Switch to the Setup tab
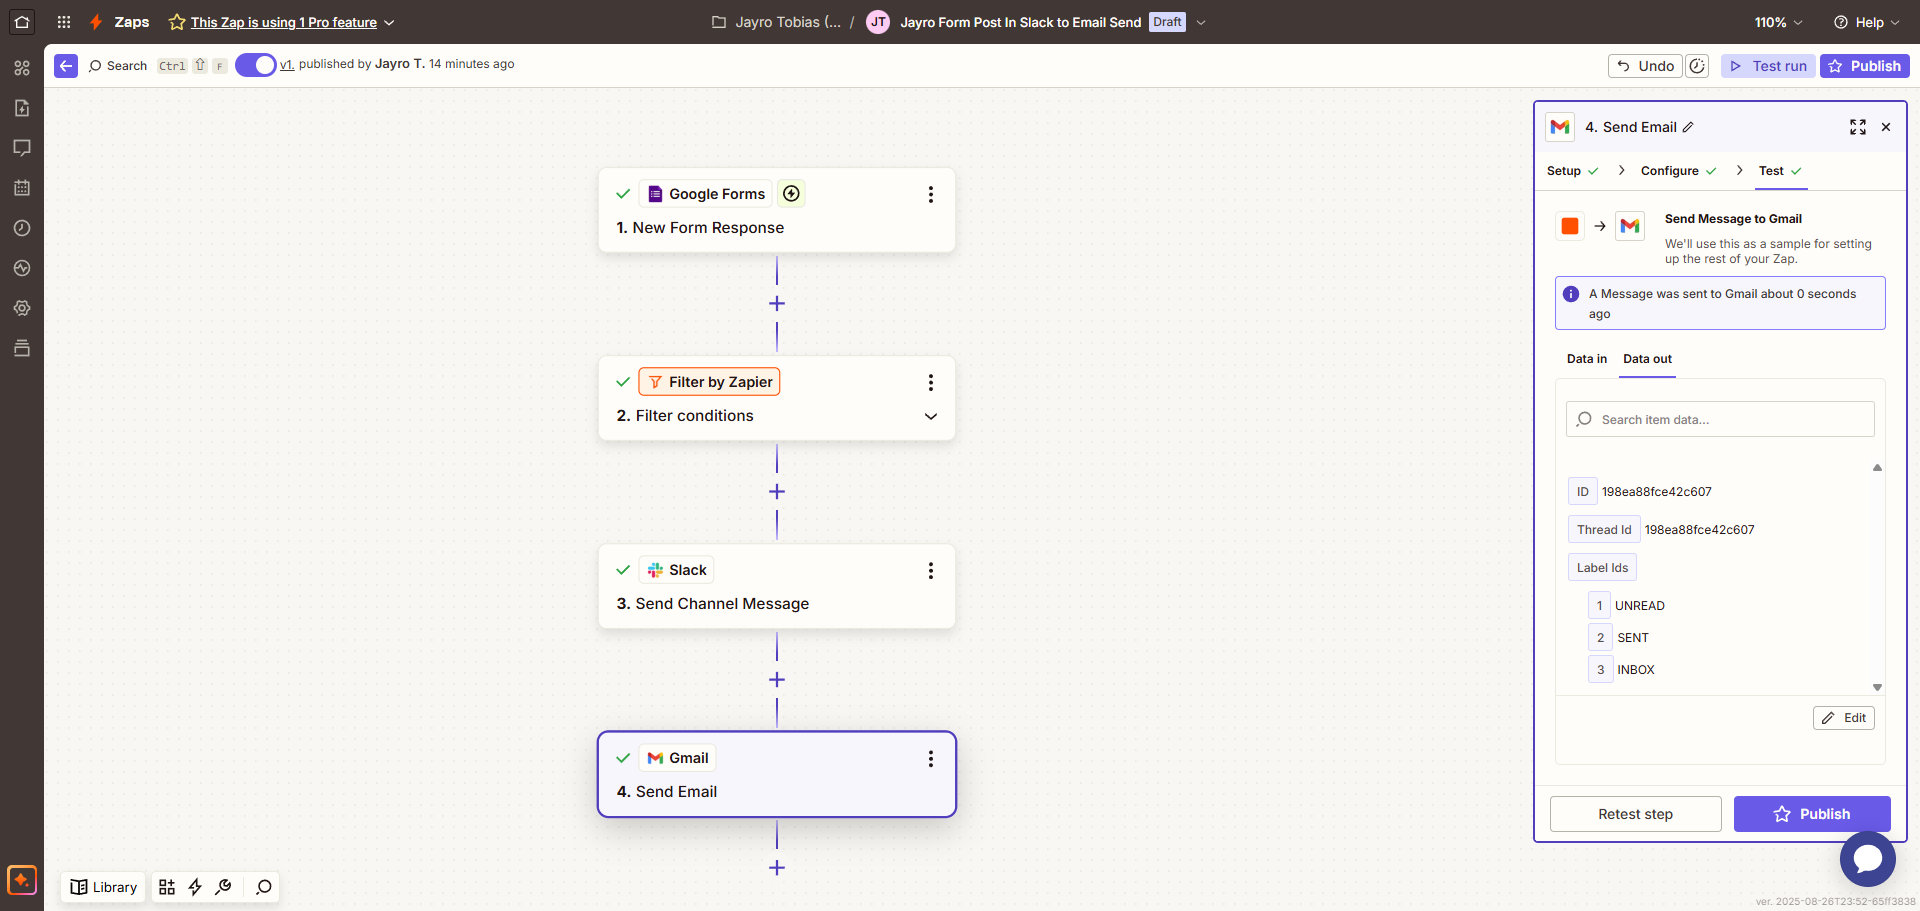Screen dimensions: 1920x911 coord(1572,171)
